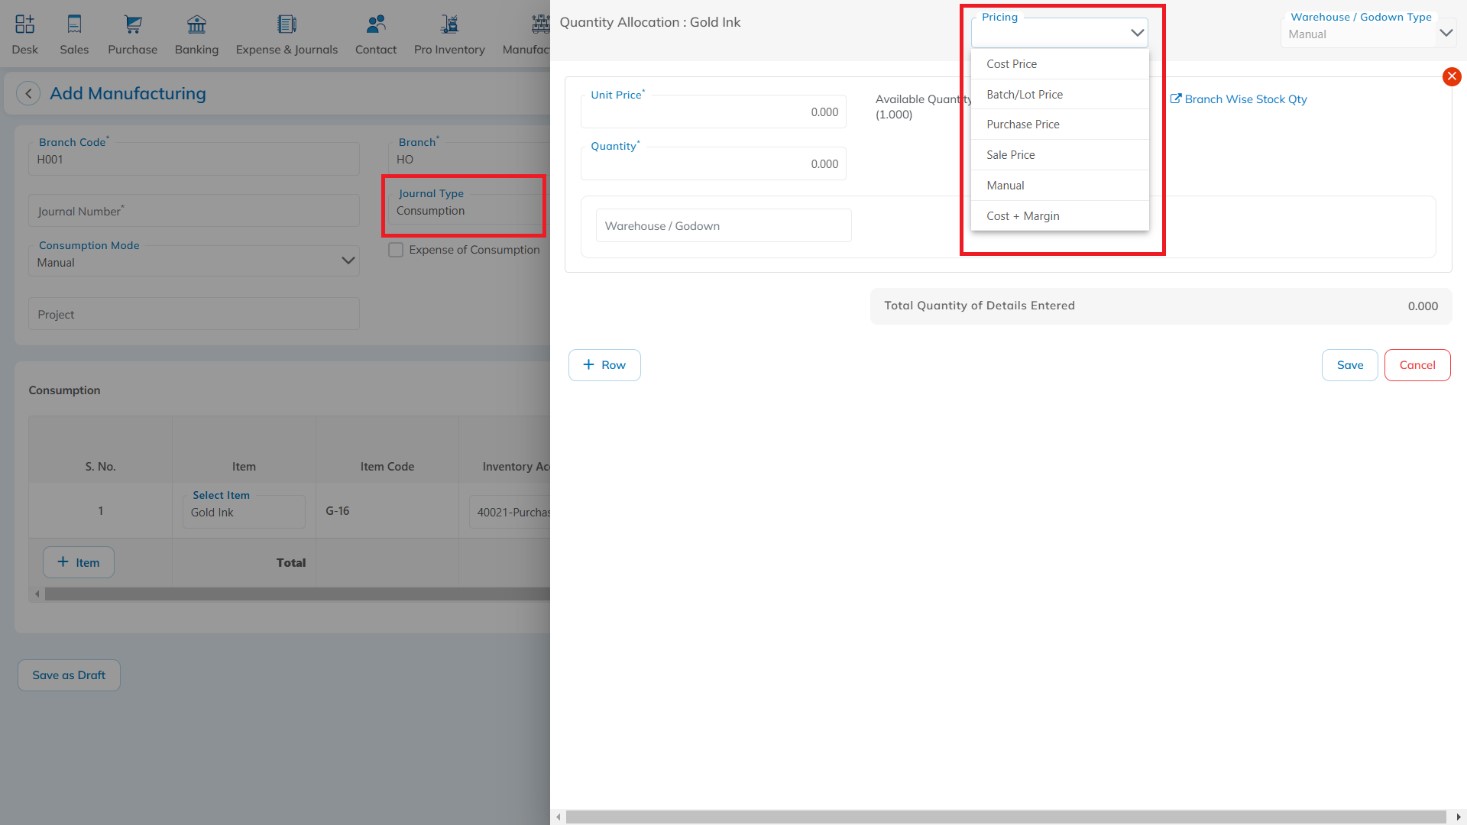The image size is (1467, 825).
Task: Tick the Expense of Consumption checkbox
Action: [396, 250]
